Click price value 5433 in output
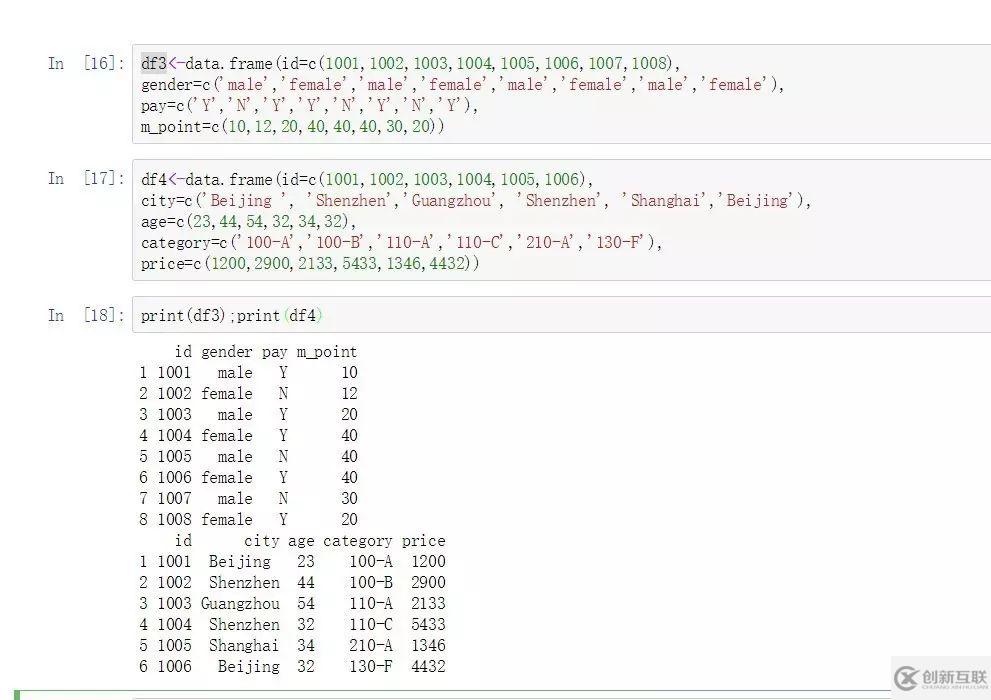The image size is (991, 700). point(429,624)
